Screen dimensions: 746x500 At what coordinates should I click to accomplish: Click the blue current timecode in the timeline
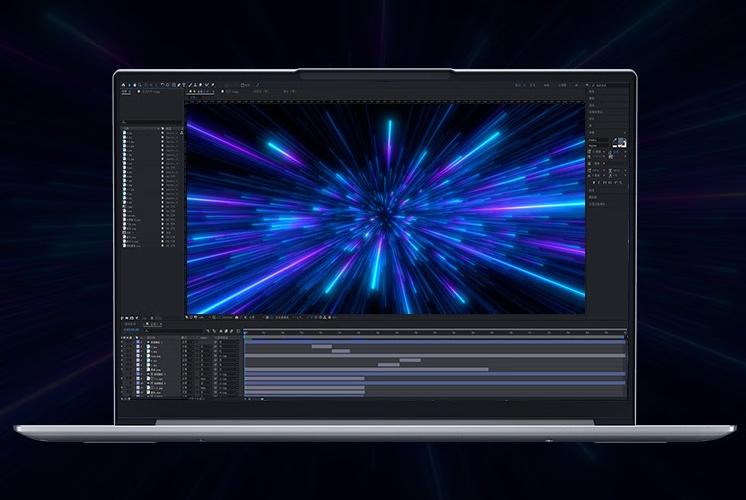pyautogui.click(x=132, y=330)
